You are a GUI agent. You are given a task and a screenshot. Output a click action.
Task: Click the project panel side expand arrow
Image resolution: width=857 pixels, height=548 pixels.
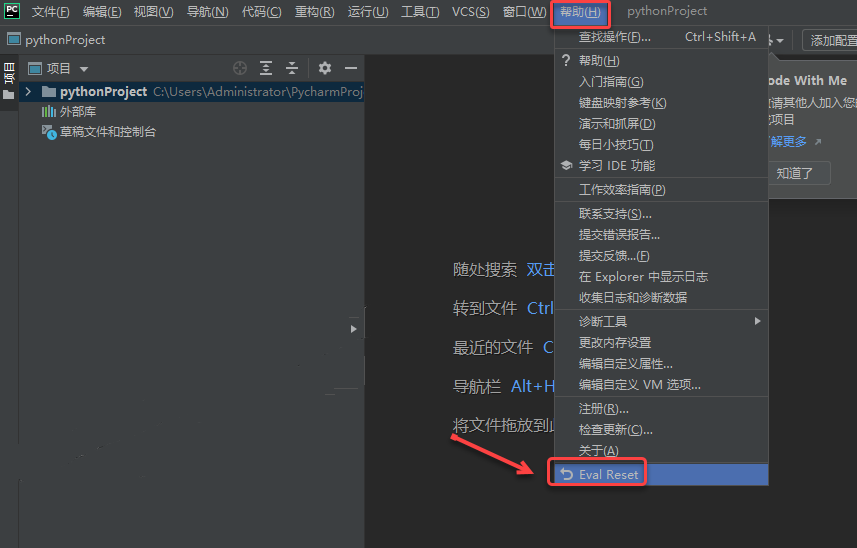tap(353, 329)
